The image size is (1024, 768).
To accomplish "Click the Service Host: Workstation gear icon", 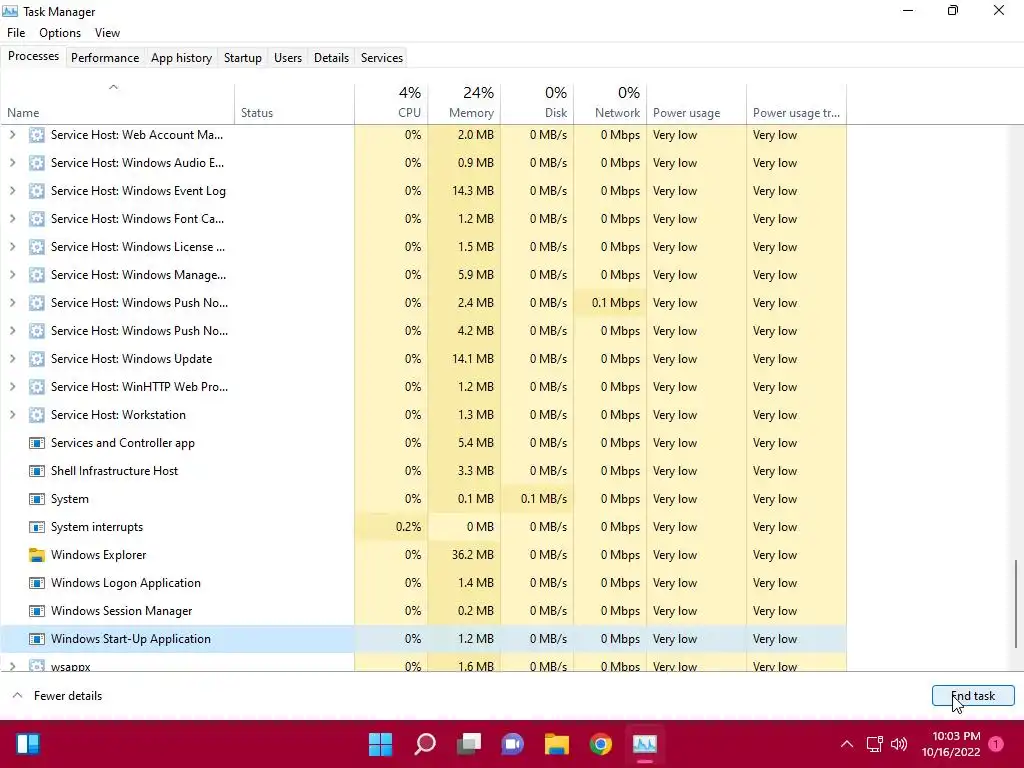I will (x=37, y=415).
